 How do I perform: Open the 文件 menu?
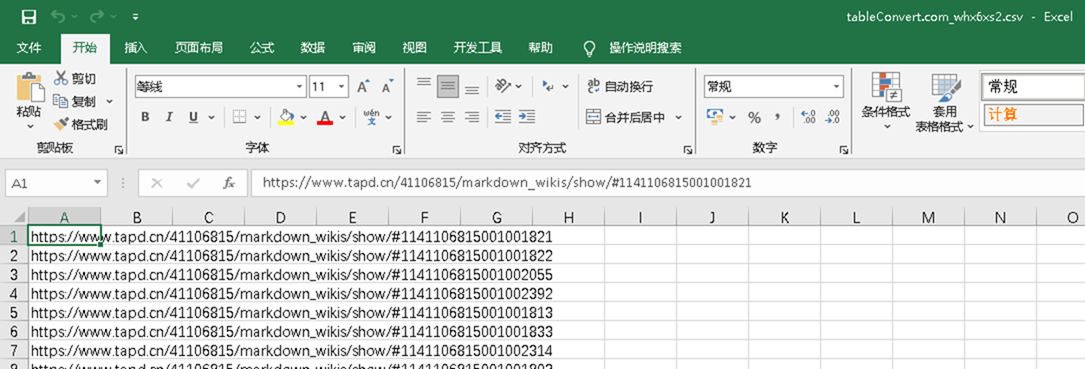click(29, 48)
